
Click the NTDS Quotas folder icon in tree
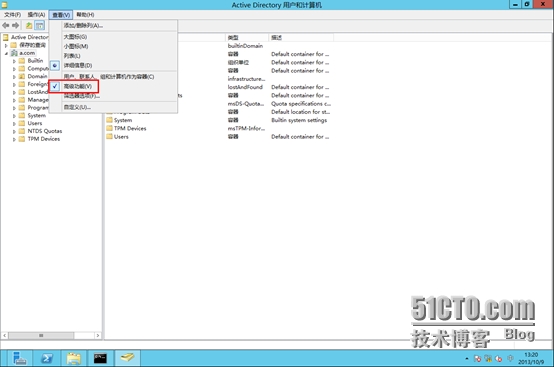coord(22,131)
